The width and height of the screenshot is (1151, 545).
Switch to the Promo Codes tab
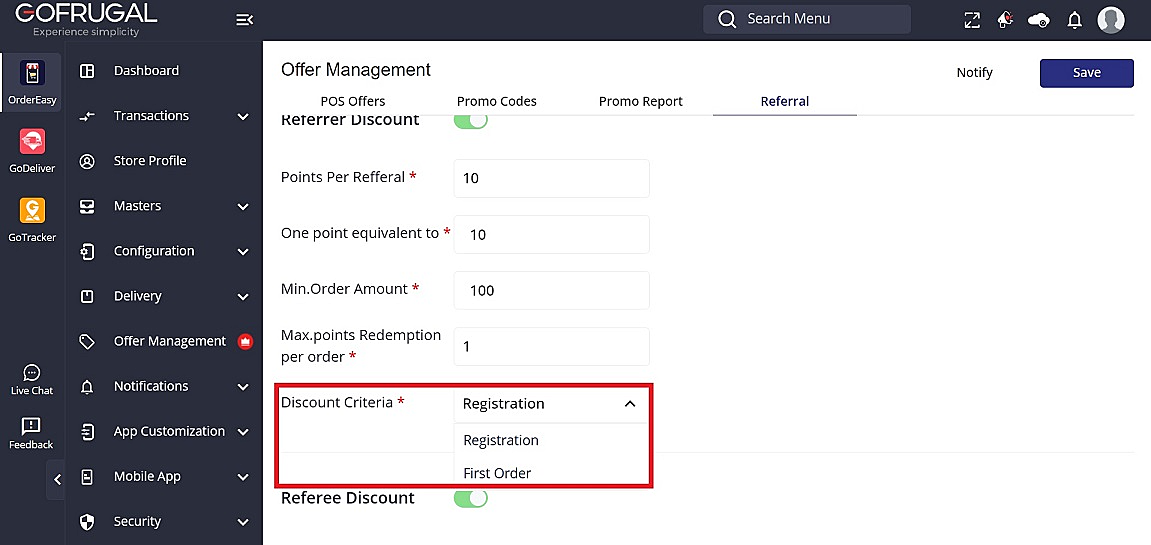coord(497,101)
